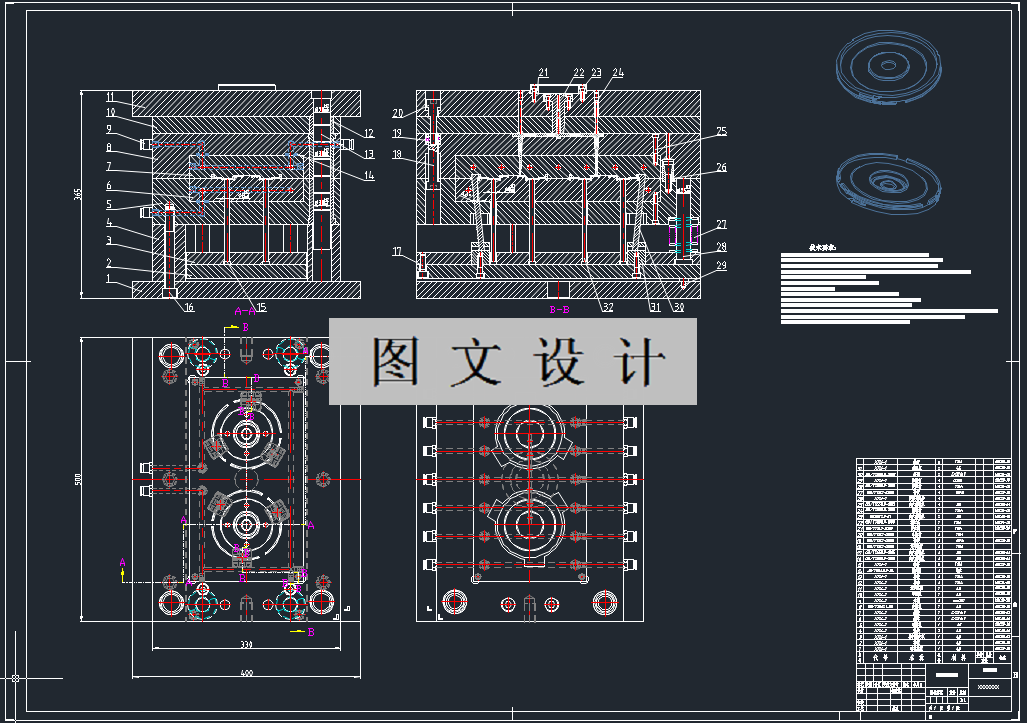Pick the 330 width dimension text

click(x=246, y=644)
